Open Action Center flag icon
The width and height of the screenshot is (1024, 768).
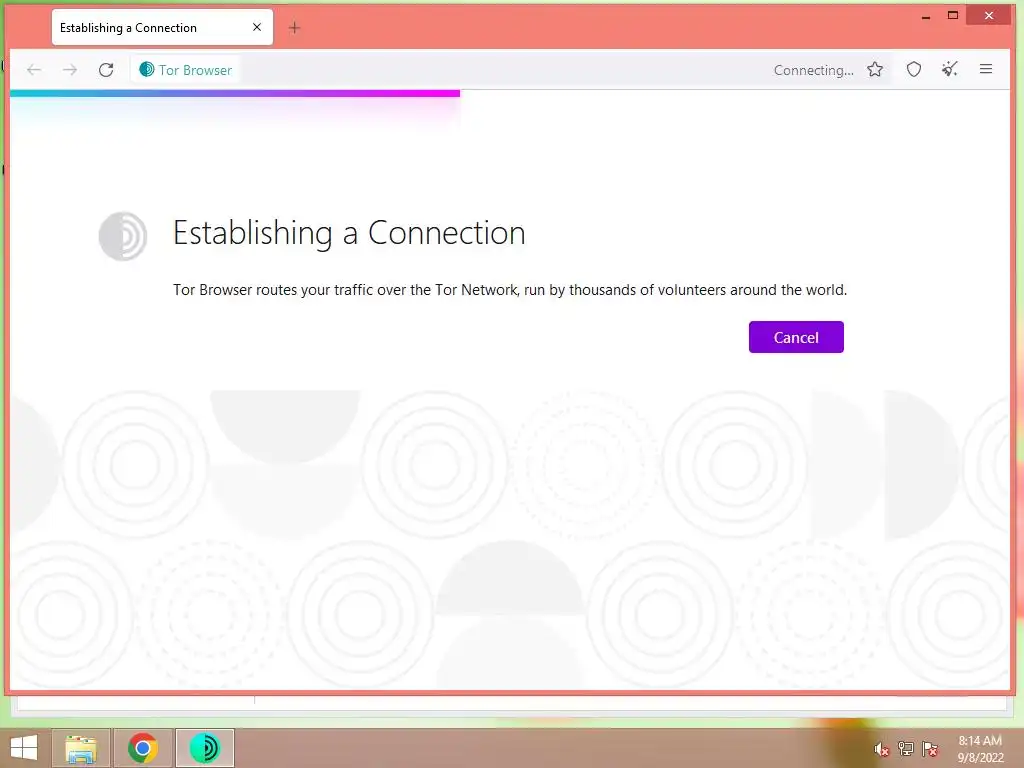coord(930,749)
